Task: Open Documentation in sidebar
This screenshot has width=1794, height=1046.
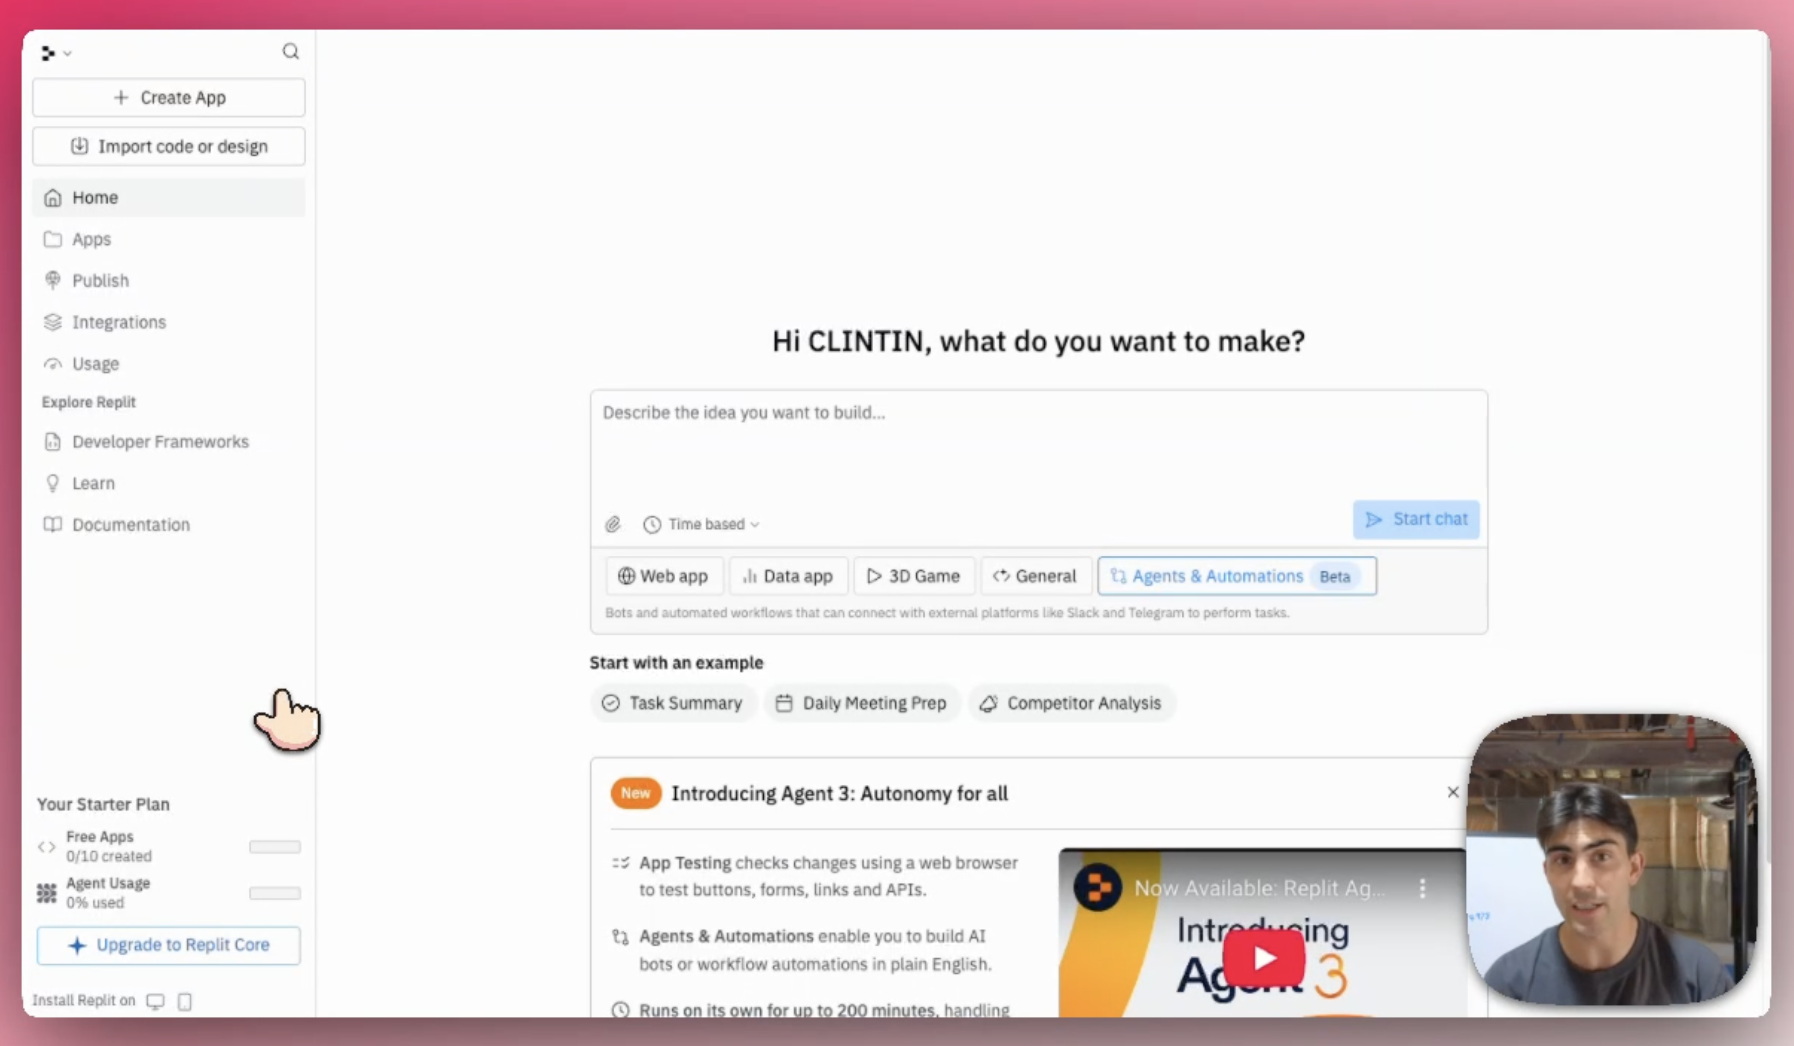Action: point(168,525)
